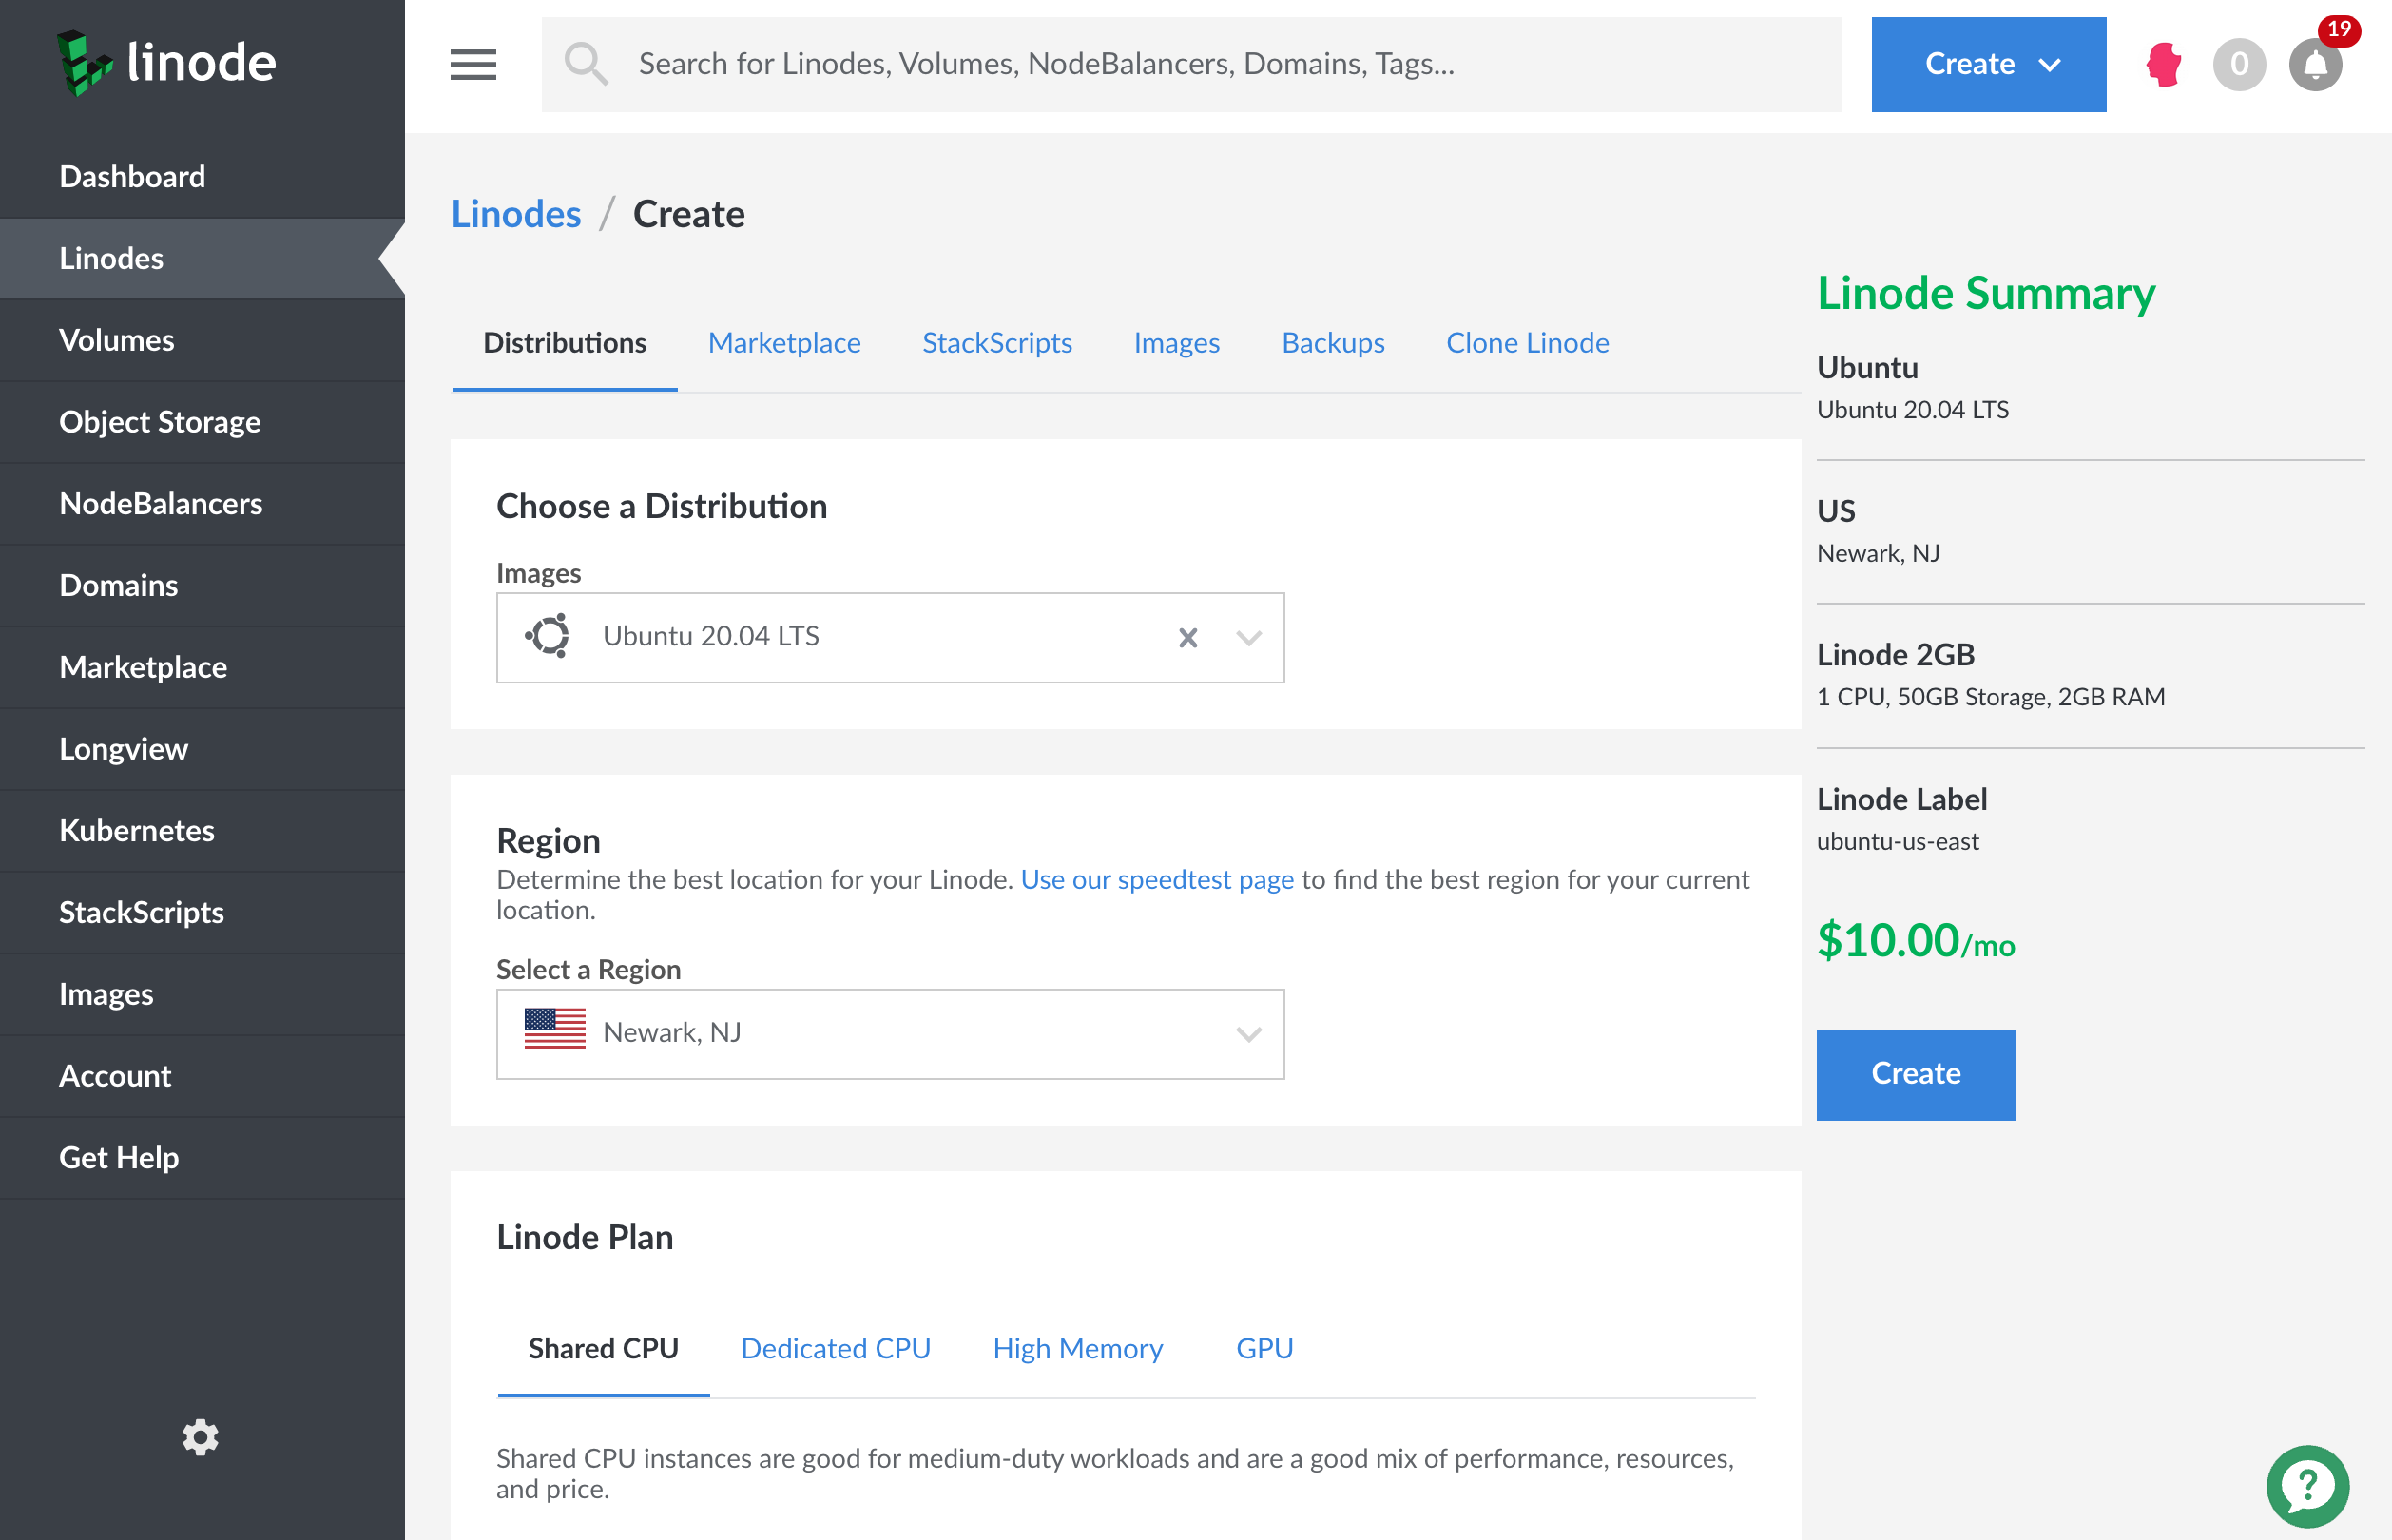Click "ubuntu-us-east" label value
This screenshot has height=1540, width=2392.
click(1897, 842)
